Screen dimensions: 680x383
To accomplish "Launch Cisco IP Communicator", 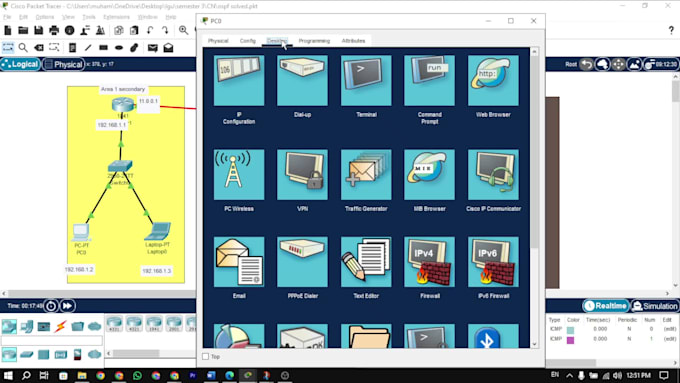I will click(x=493, y=175).
